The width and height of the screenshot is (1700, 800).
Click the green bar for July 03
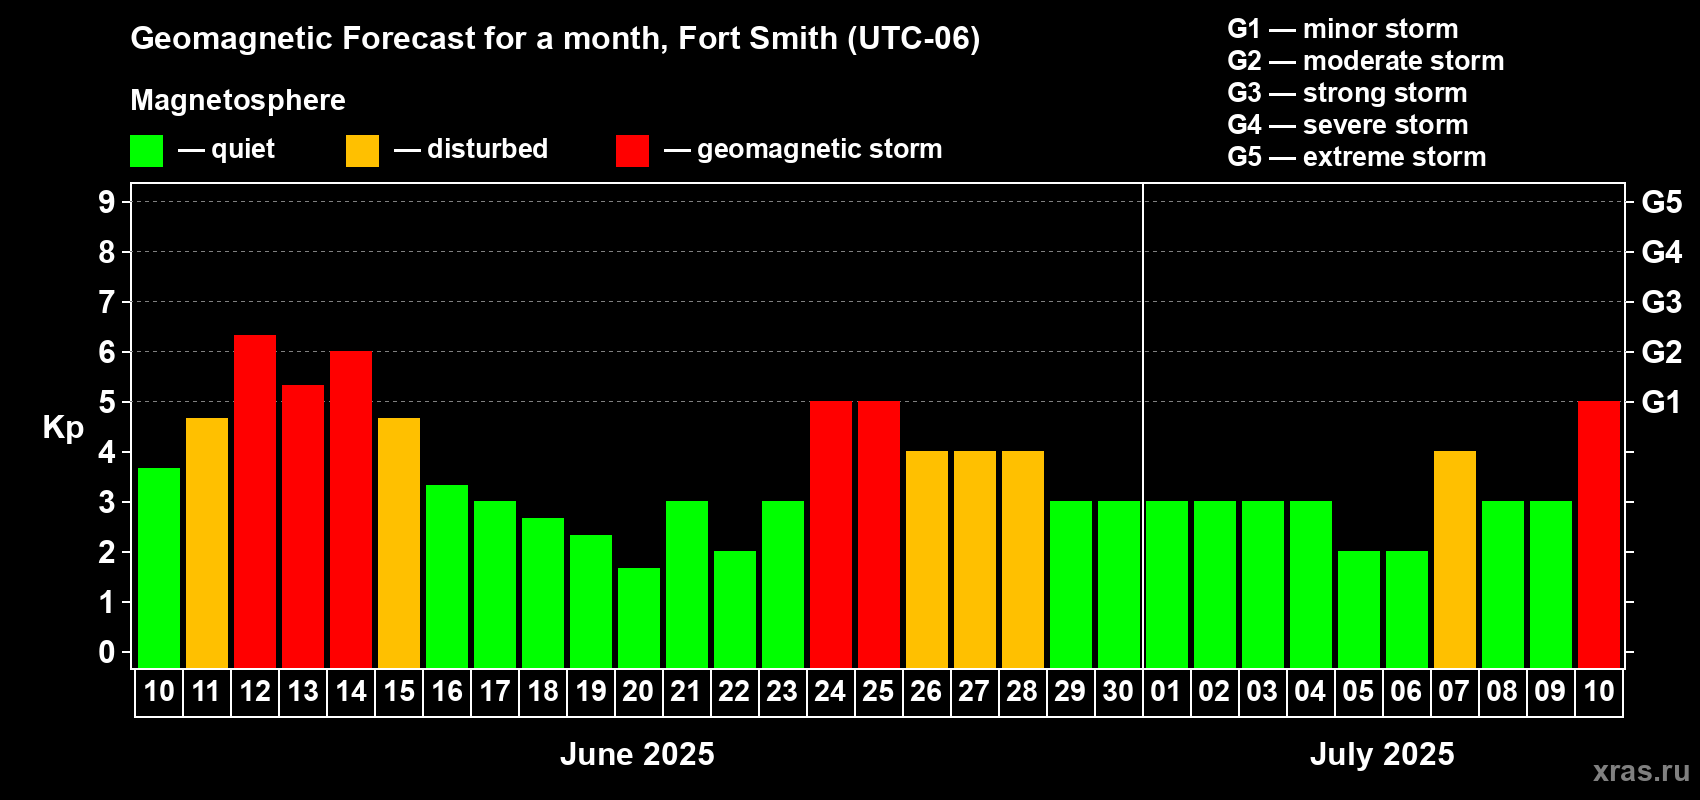1263,584
